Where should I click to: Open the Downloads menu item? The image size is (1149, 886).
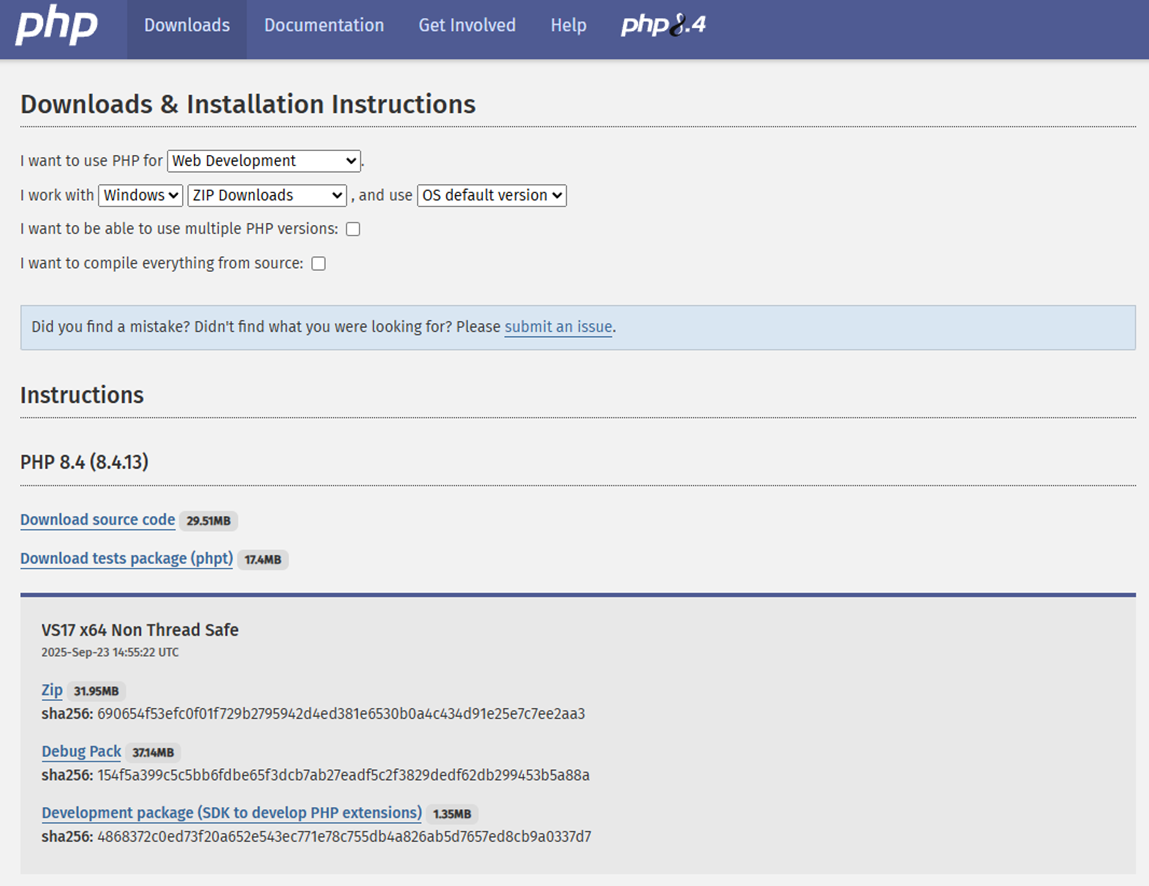tap(187, 26)
